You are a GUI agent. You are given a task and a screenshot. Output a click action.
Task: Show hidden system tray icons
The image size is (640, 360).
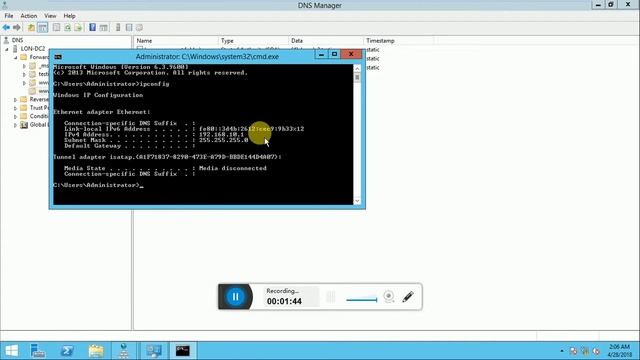[562, 351]
